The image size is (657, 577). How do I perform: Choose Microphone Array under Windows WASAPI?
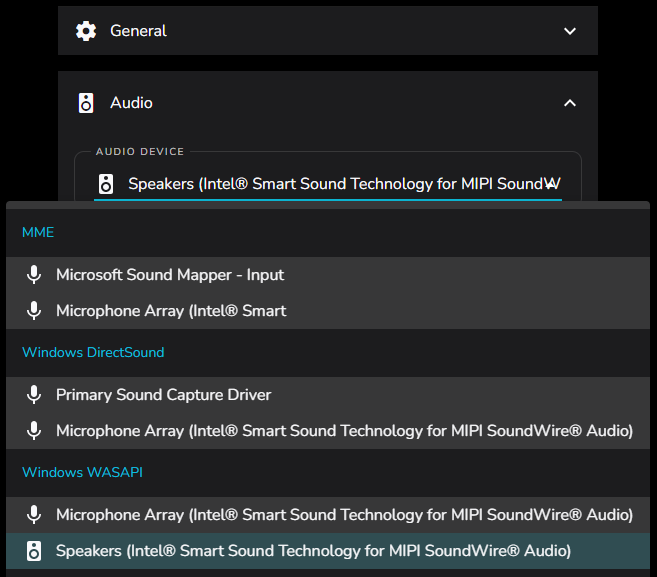(328, 515)
